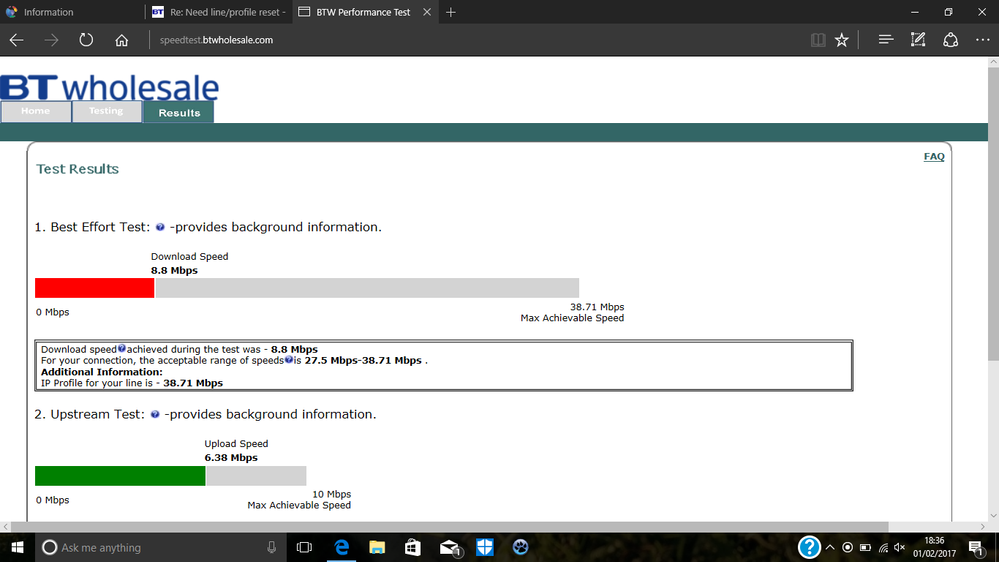Click the blue help question icon
Viewport: 999px width, 562px height.
pyautogui.click(x=809, y=547)
